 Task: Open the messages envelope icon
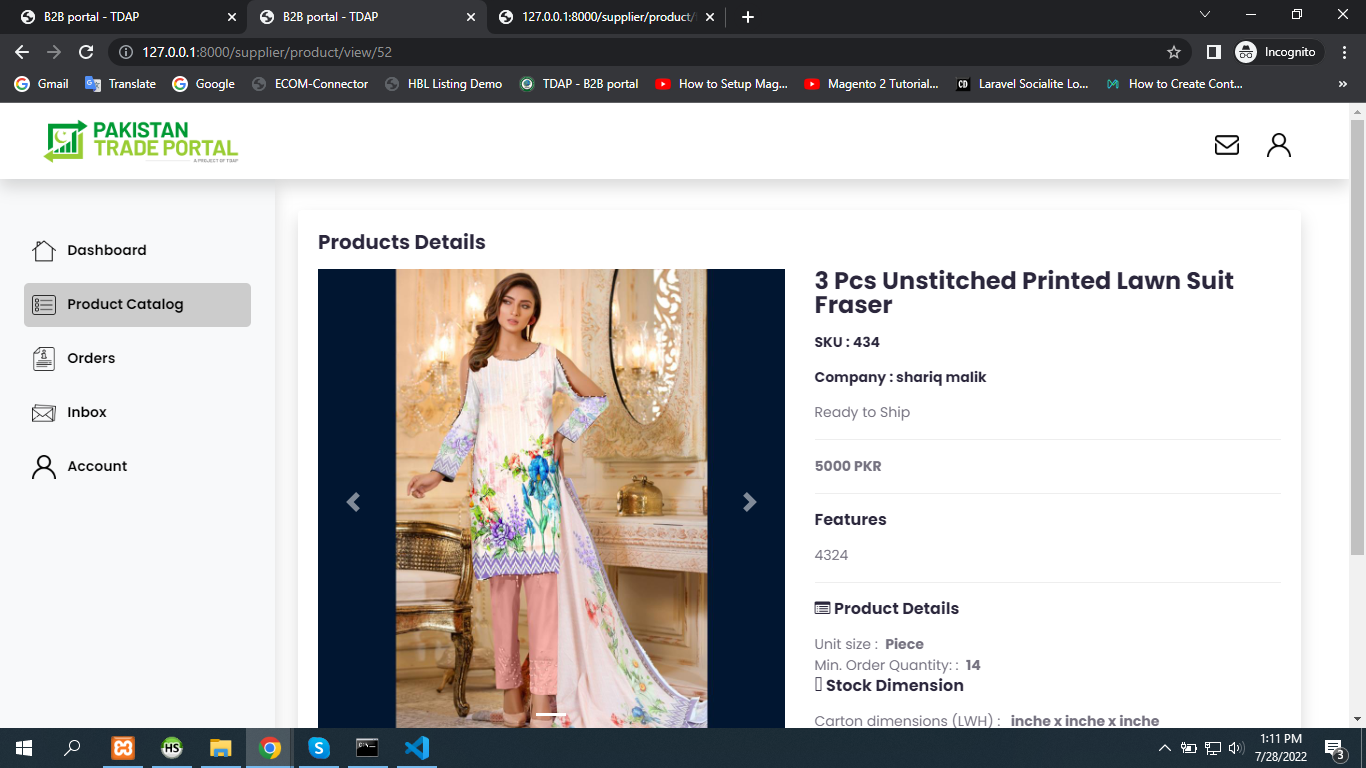[x=1226, y=144]
